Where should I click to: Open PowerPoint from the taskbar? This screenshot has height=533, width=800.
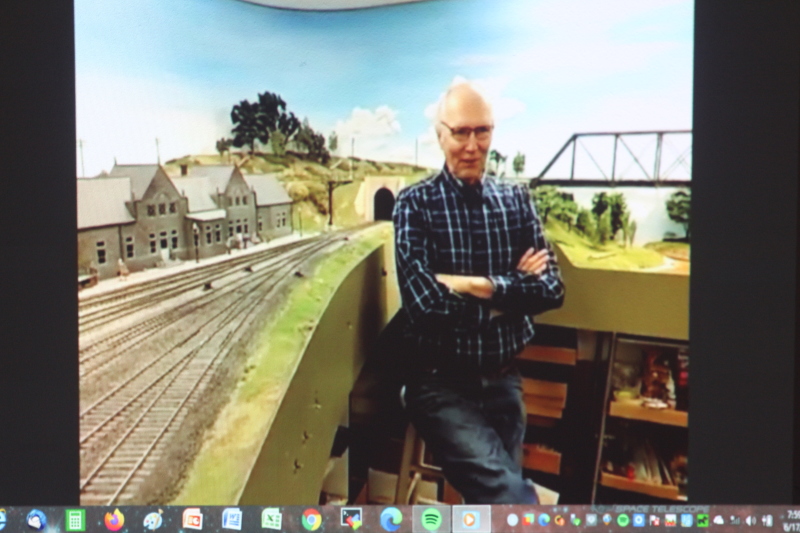click(x=192, y=519)
